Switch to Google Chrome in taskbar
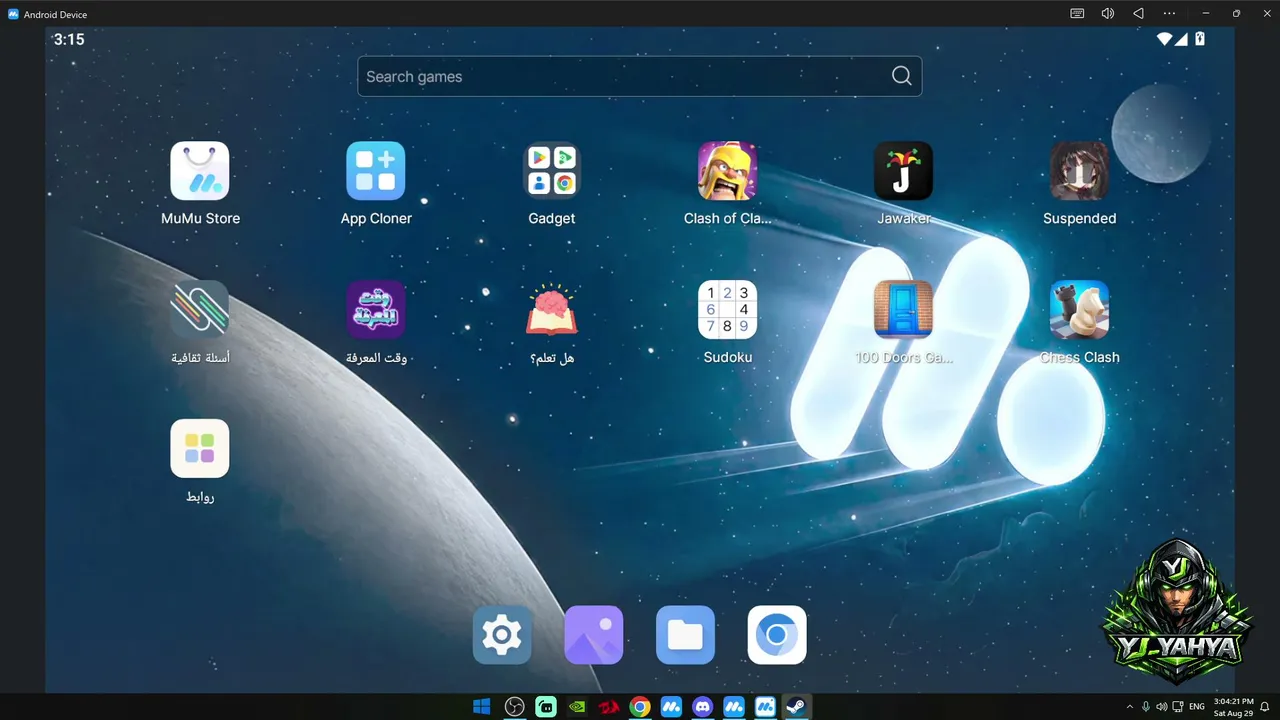 640,707
